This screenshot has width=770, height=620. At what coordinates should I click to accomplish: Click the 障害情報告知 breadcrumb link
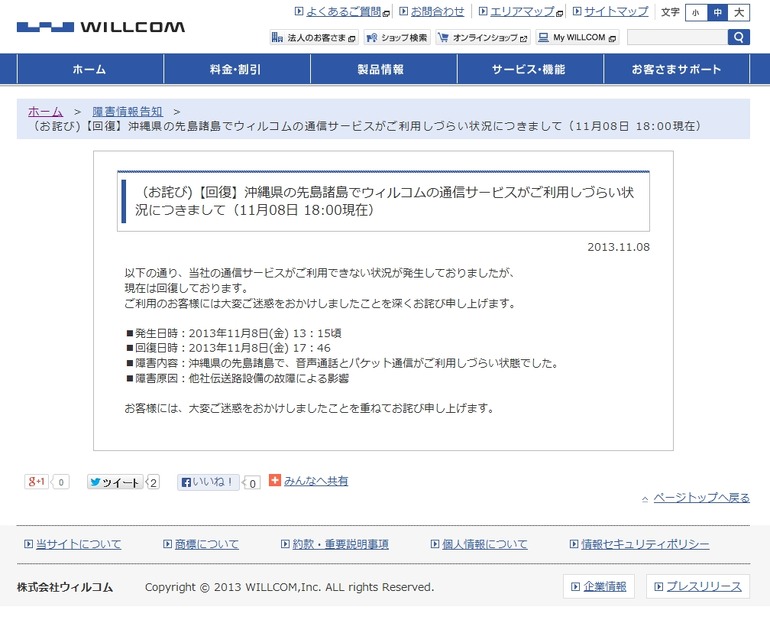pos(128,111)
